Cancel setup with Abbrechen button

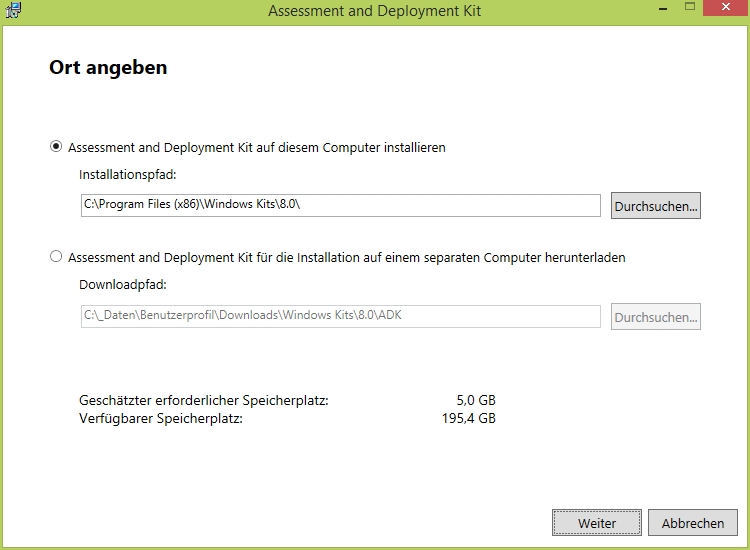point(693,523)
